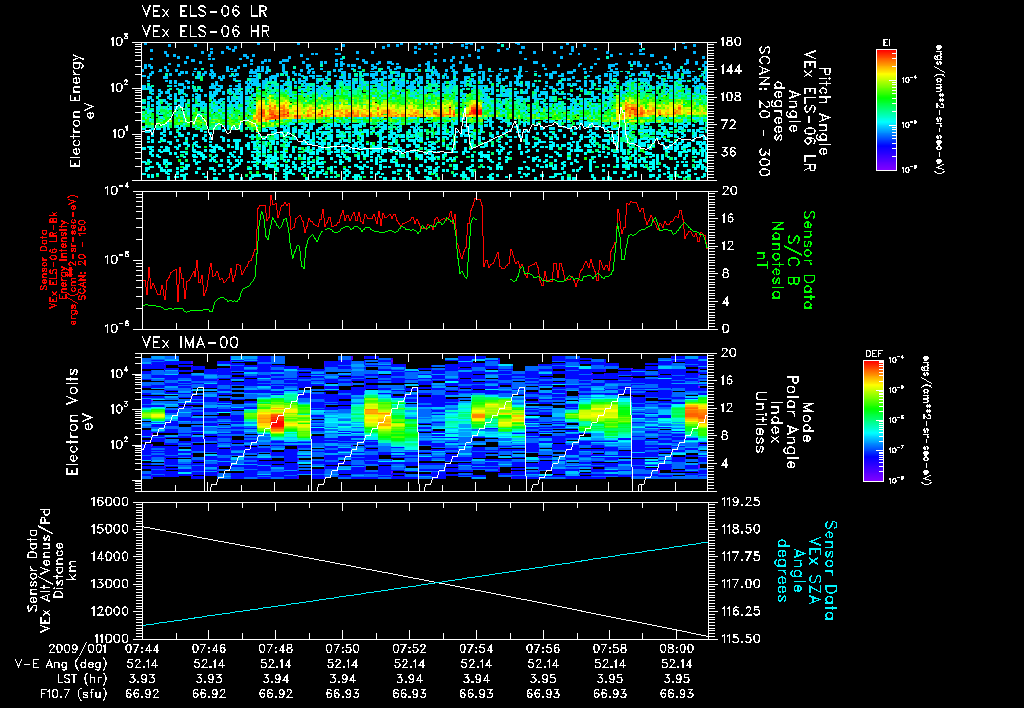
Task: Click the 'V-E Ang (deg)' row label
Action: coord(61,664)
